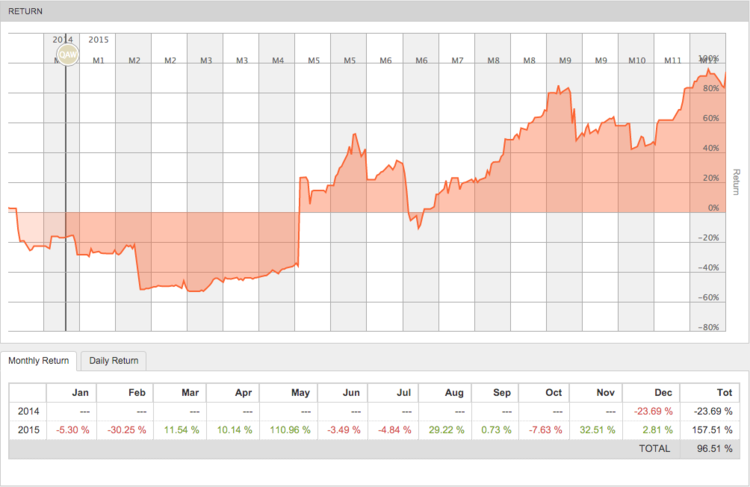Select the Monthly Return tab
Image resolution: width=750 pixels, height=487 pixels.
[x=38, y=361]
